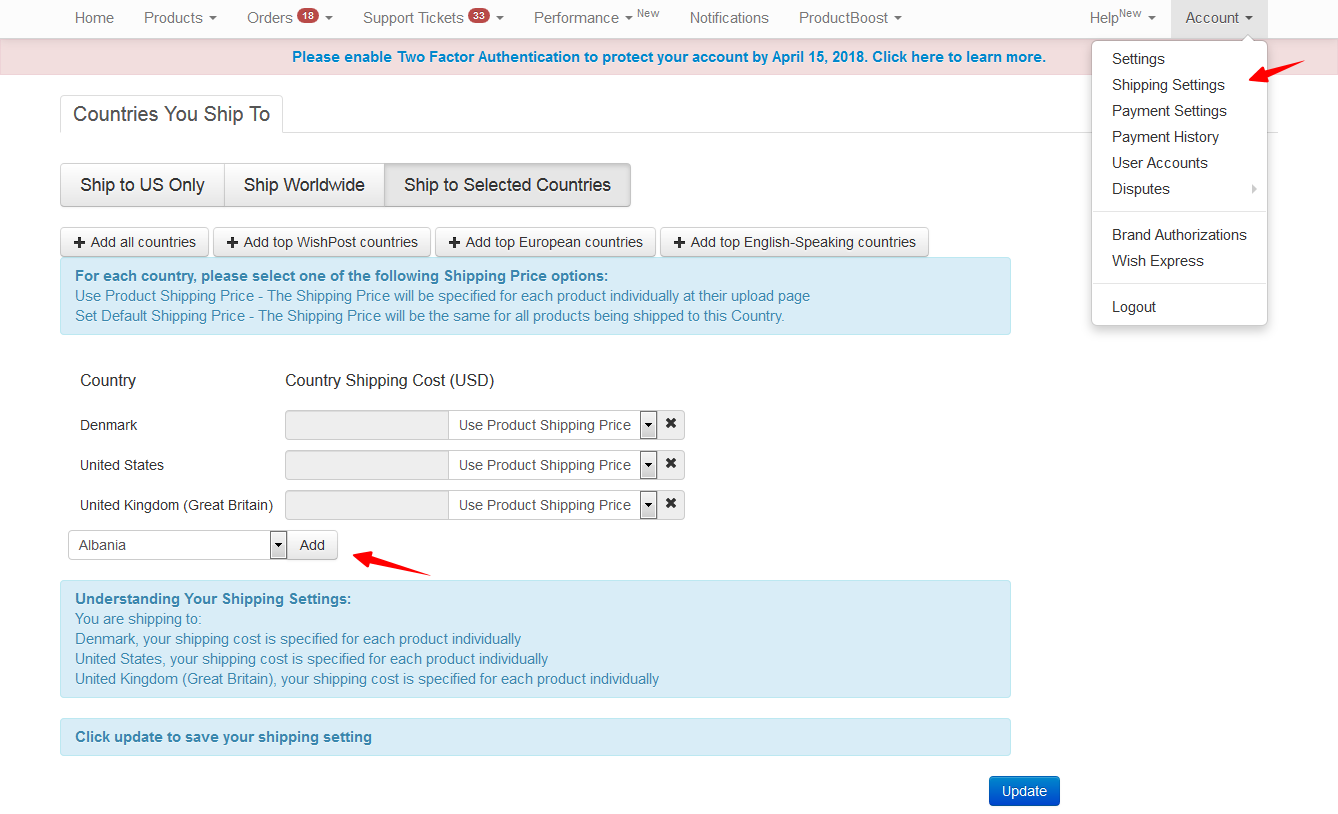Image resolution: width=1338 pixels, height=814 pixels.
Task: Select Ship to US Only option
Action: point(142,185)
